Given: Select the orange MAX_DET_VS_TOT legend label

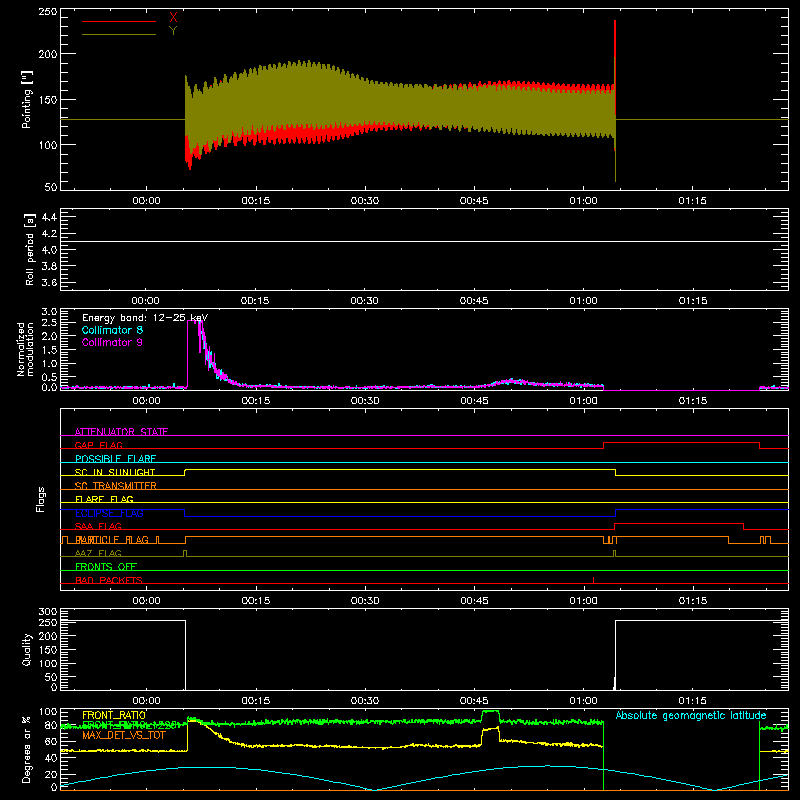Looking at the screenshot, I should pos(124,735).
